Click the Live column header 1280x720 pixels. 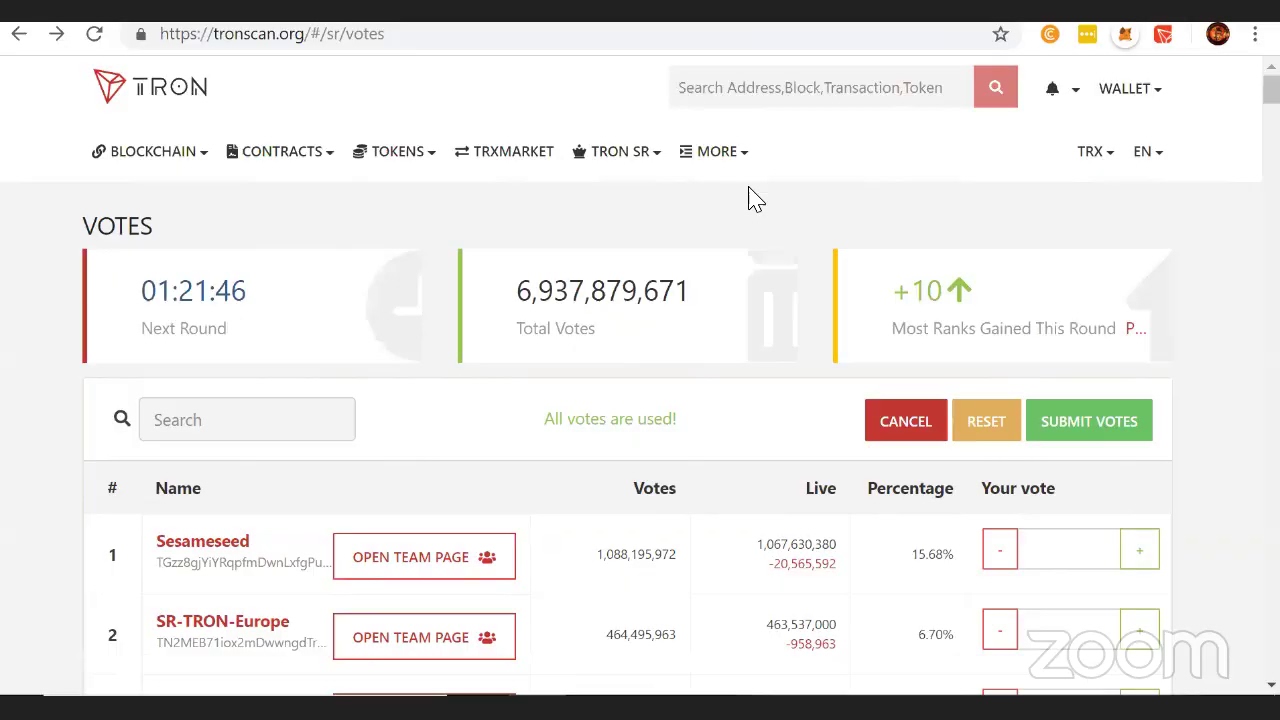click(x=821, y=488)
